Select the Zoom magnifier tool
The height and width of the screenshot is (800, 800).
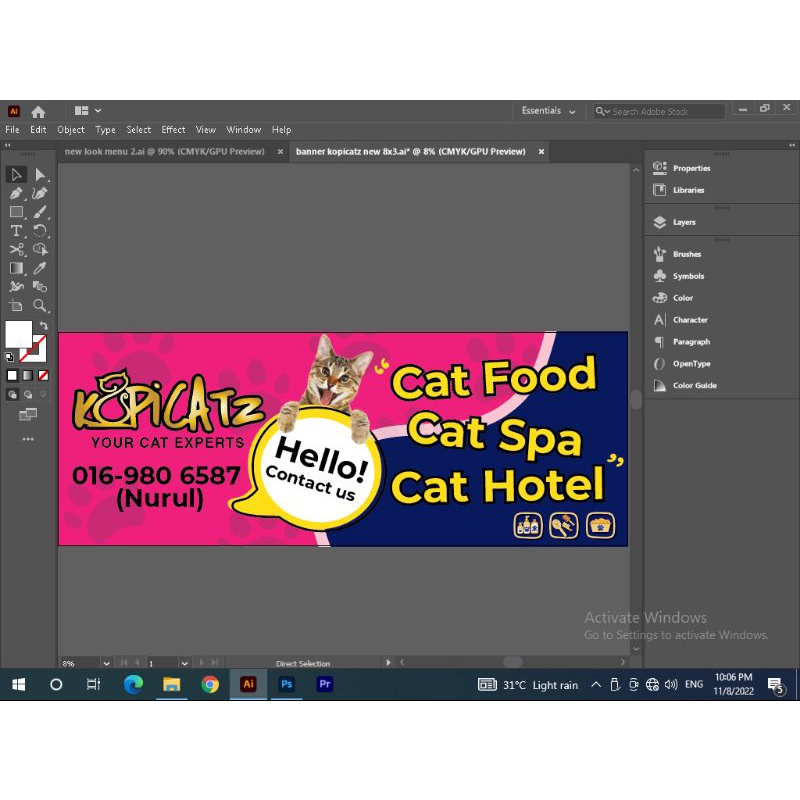40,306
